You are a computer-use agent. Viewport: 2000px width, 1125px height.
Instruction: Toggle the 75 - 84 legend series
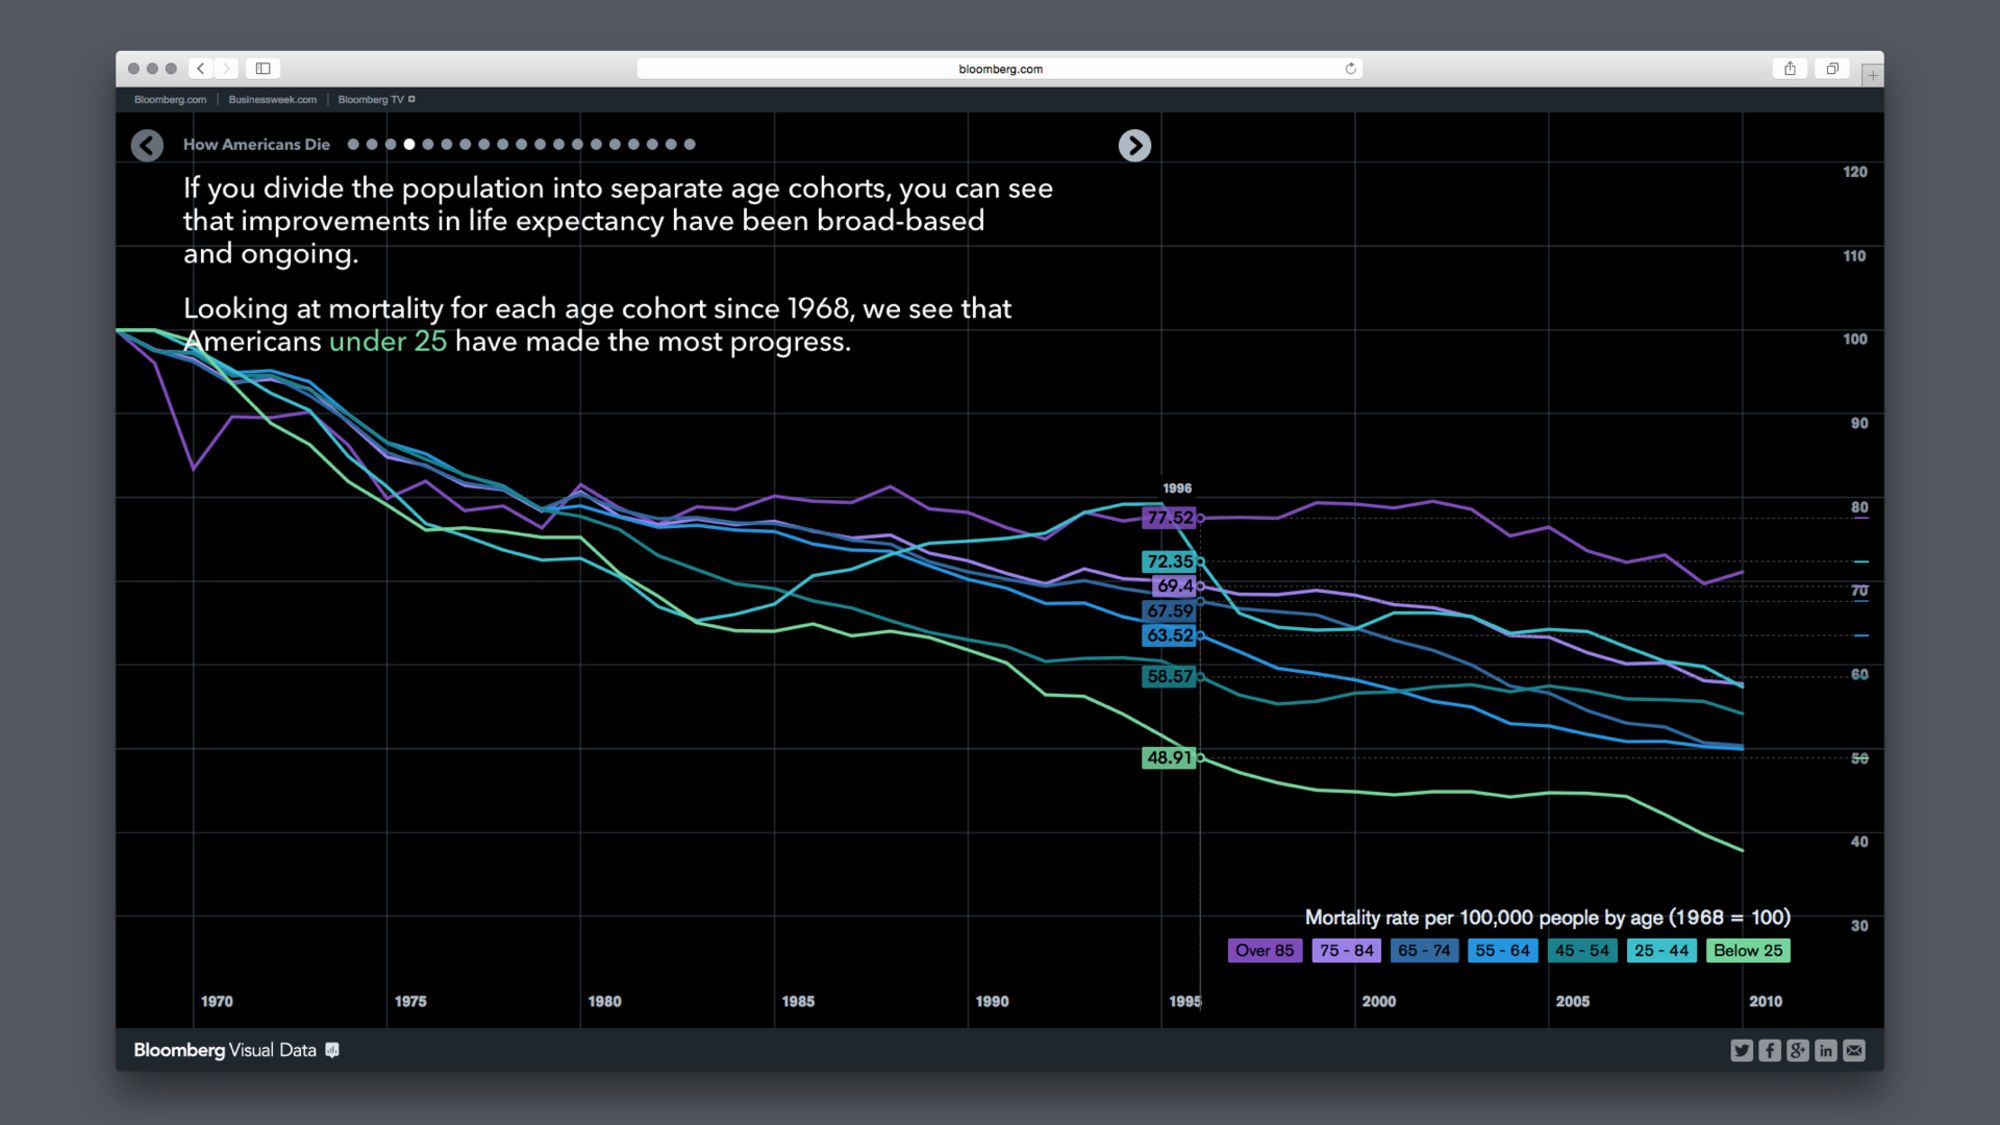1346,951
